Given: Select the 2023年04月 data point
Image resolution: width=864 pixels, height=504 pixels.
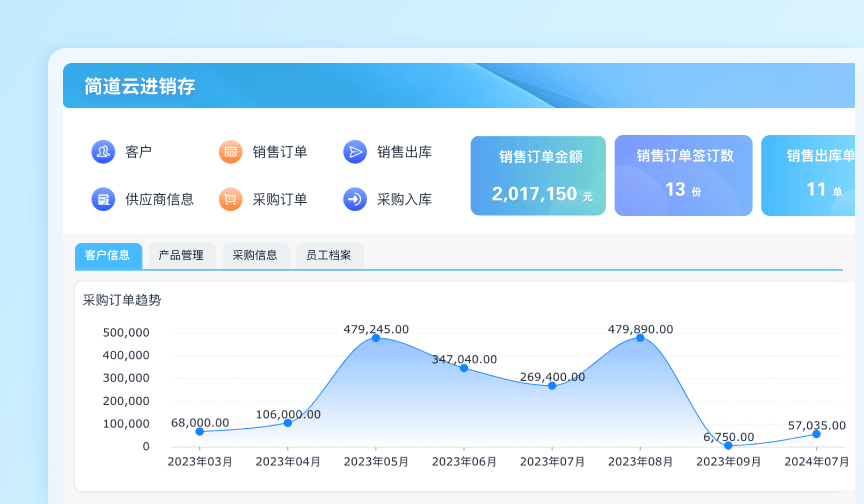Looking at the screenshot, I should tap(288, 422).
